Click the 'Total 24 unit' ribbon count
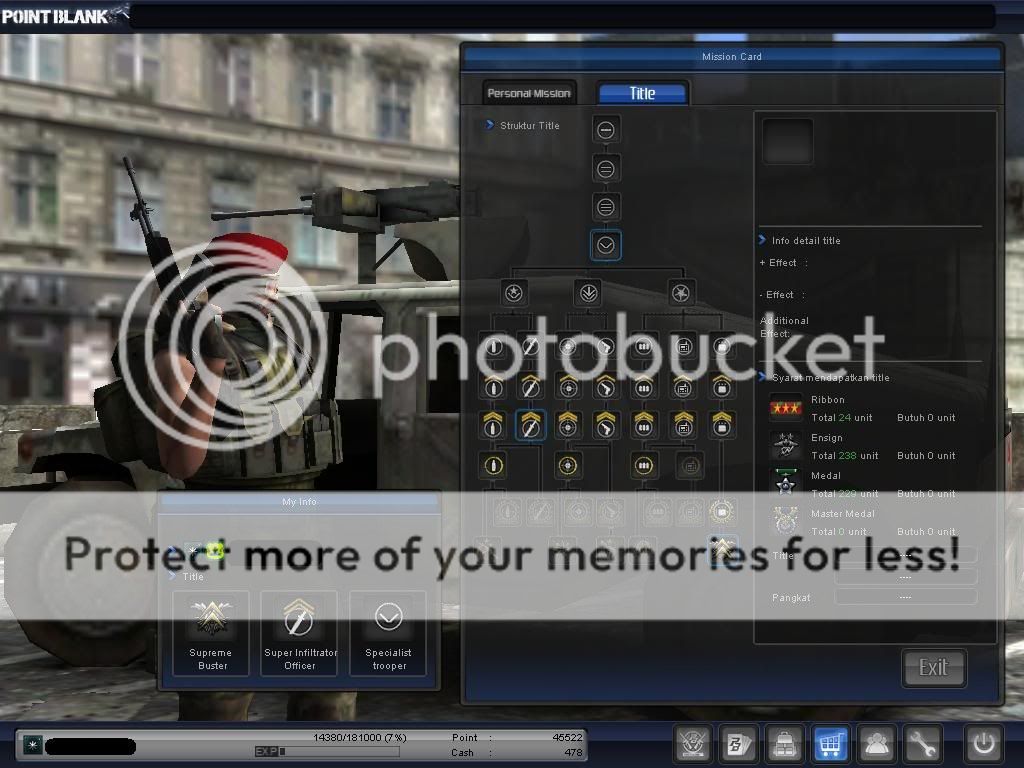The width and height of the screenshot is (1024, 768). 842,417
